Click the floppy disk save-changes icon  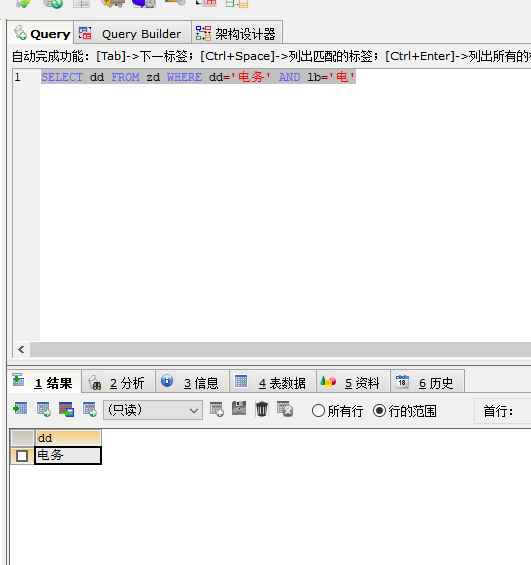tap(239, 409)
